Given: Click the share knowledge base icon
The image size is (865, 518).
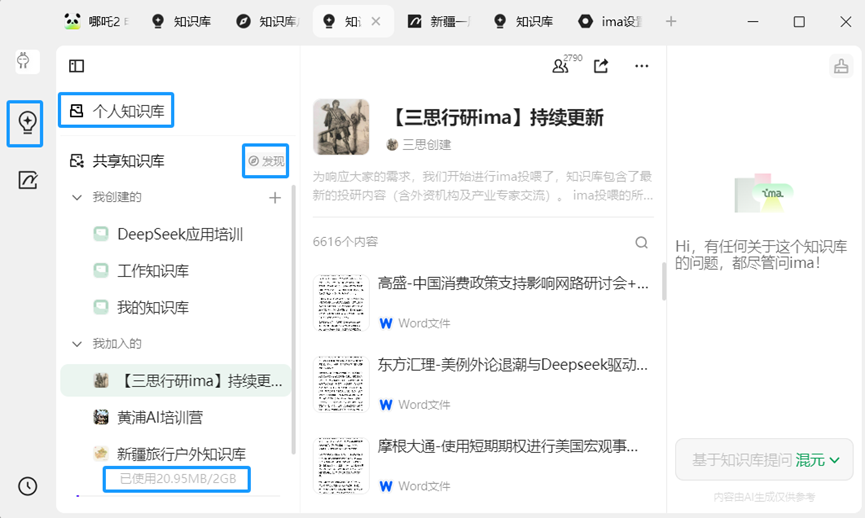Looking at the screenshot, I should tap(601, 66).
